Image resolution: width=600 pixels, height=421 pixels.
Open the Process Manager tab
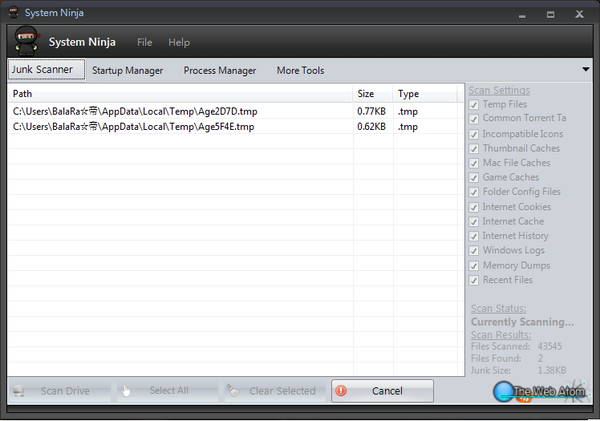tap(220, 70)
